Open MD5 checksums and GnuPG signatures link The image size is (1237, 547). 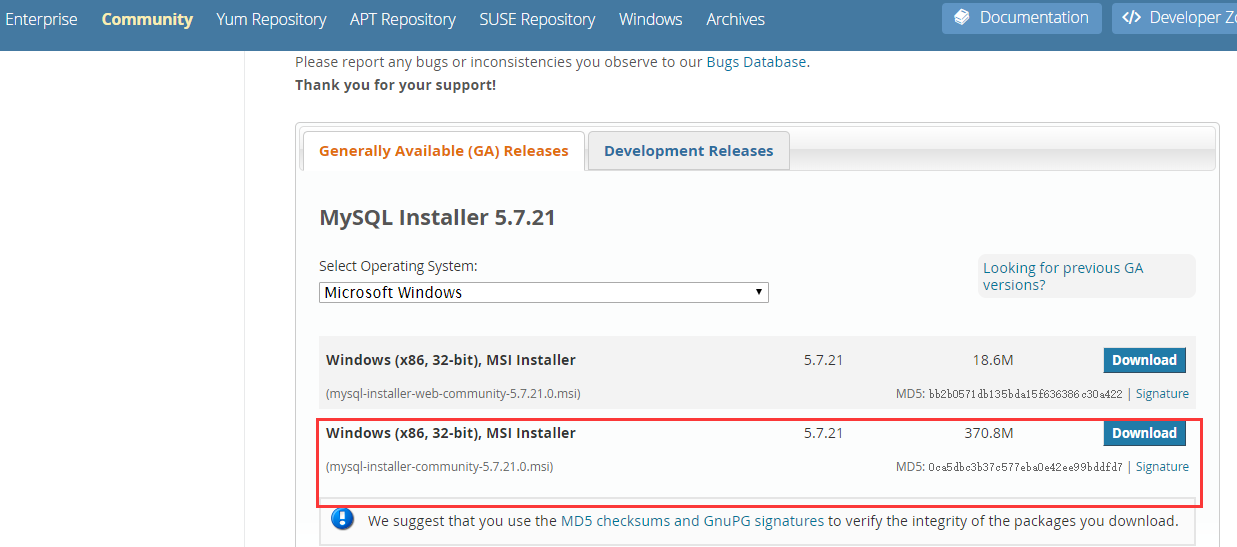(x=692, y=521)
